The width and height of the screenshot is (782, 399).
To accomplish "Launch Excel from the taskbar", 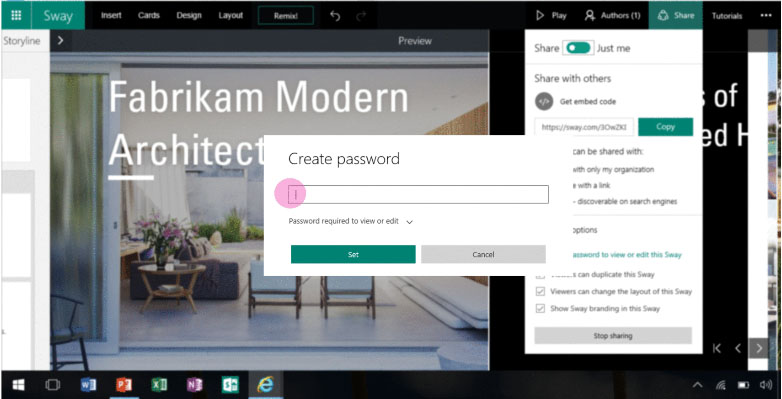I will coord(159,385).
